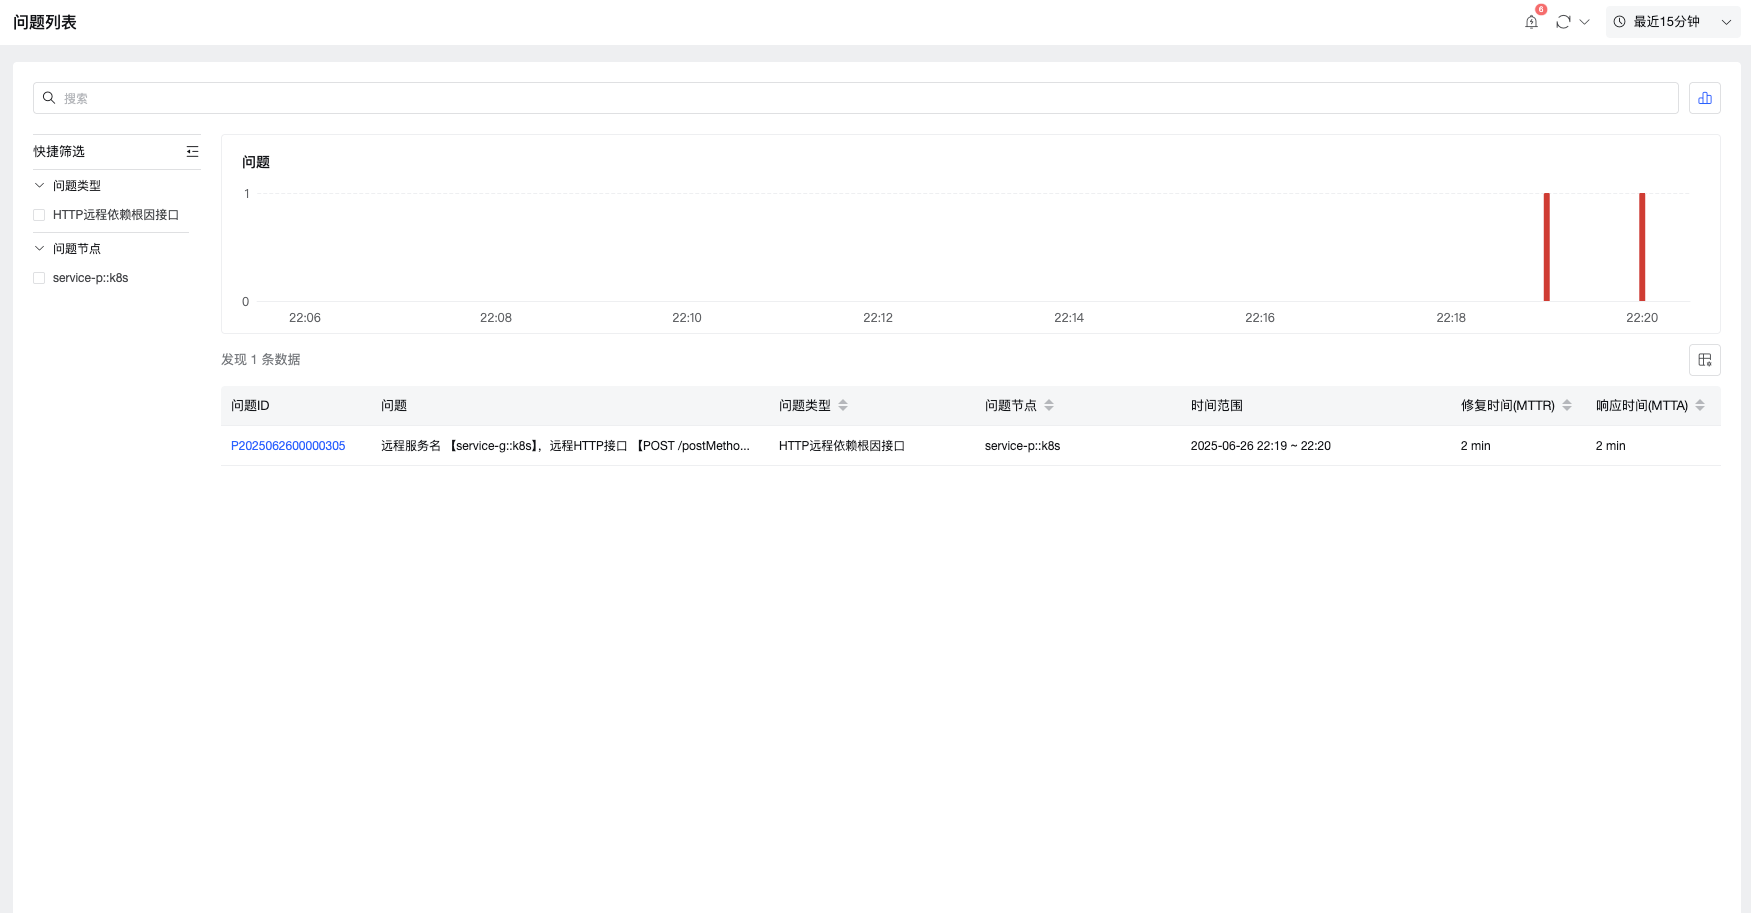Click the red bar near 22:19

pyautogui.click(x=1546, y=247)
